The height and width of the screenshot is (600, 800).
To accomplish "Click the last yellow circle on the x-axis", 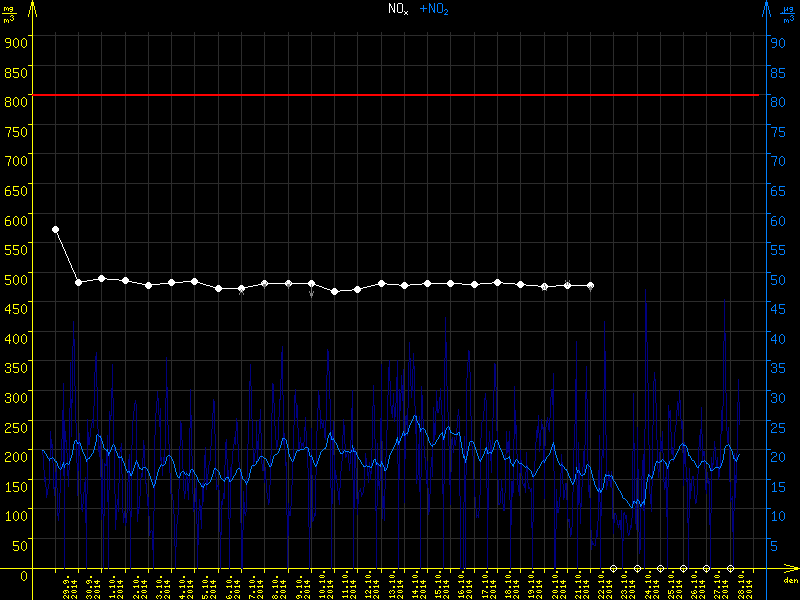I will coord(730,568).
